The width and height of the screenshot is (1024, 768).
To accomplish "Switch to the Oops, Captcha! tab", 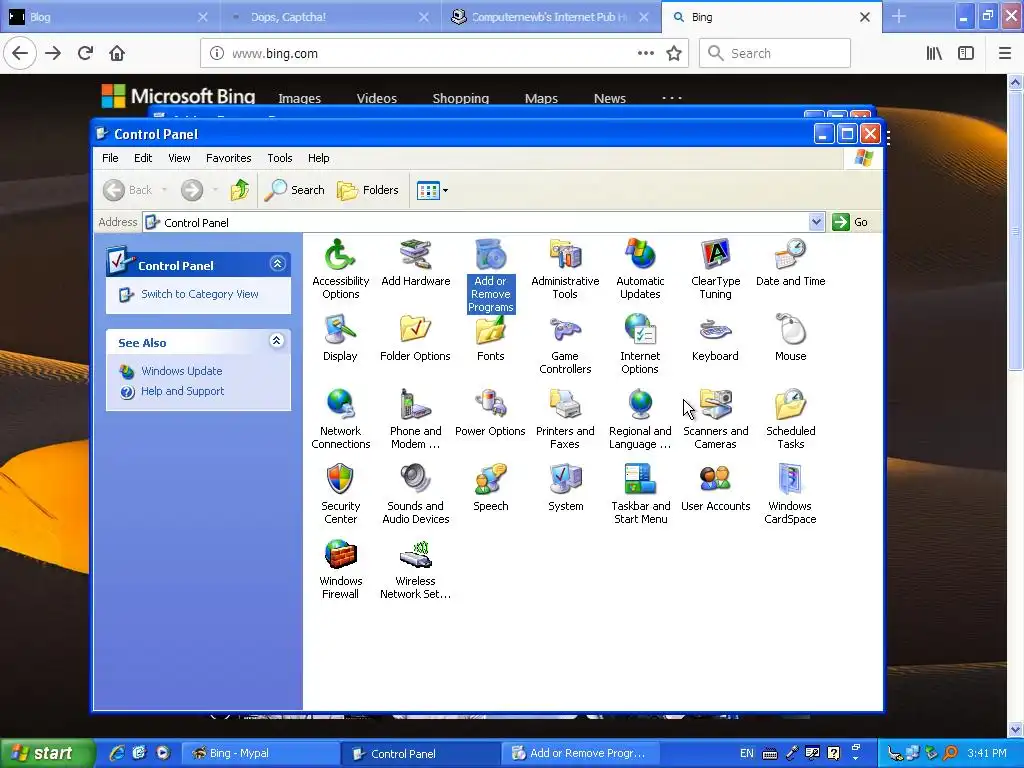I will (330, 17).
